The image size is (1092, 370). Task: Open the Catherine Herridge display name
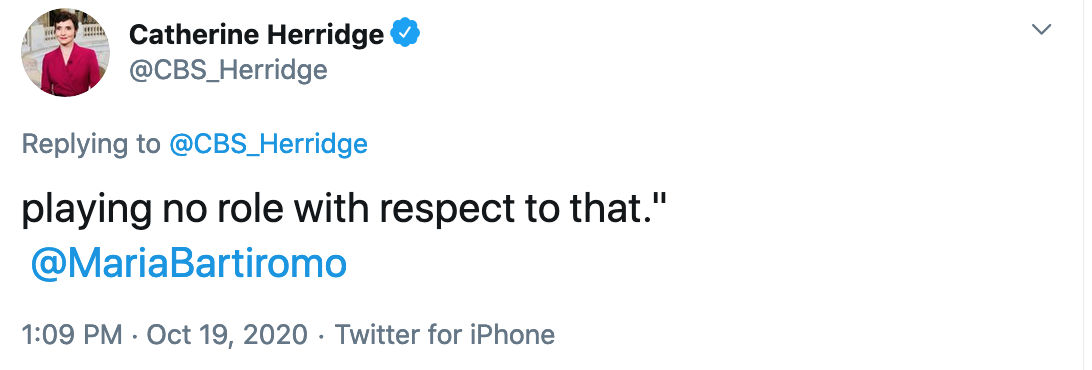256,34
